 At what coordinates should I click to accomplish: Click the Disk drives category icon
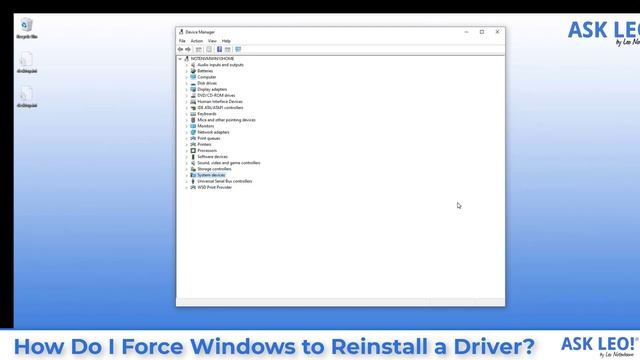[x=193, y=83]
